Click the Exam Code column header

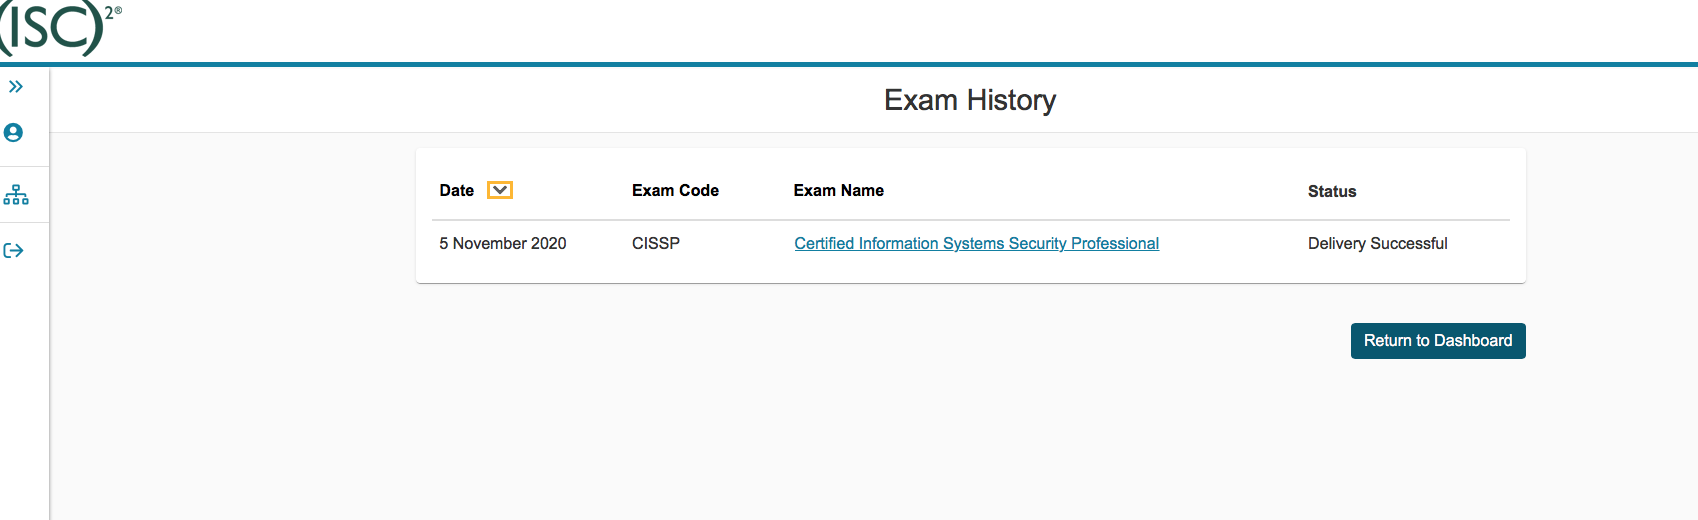(x=675, y=190)
